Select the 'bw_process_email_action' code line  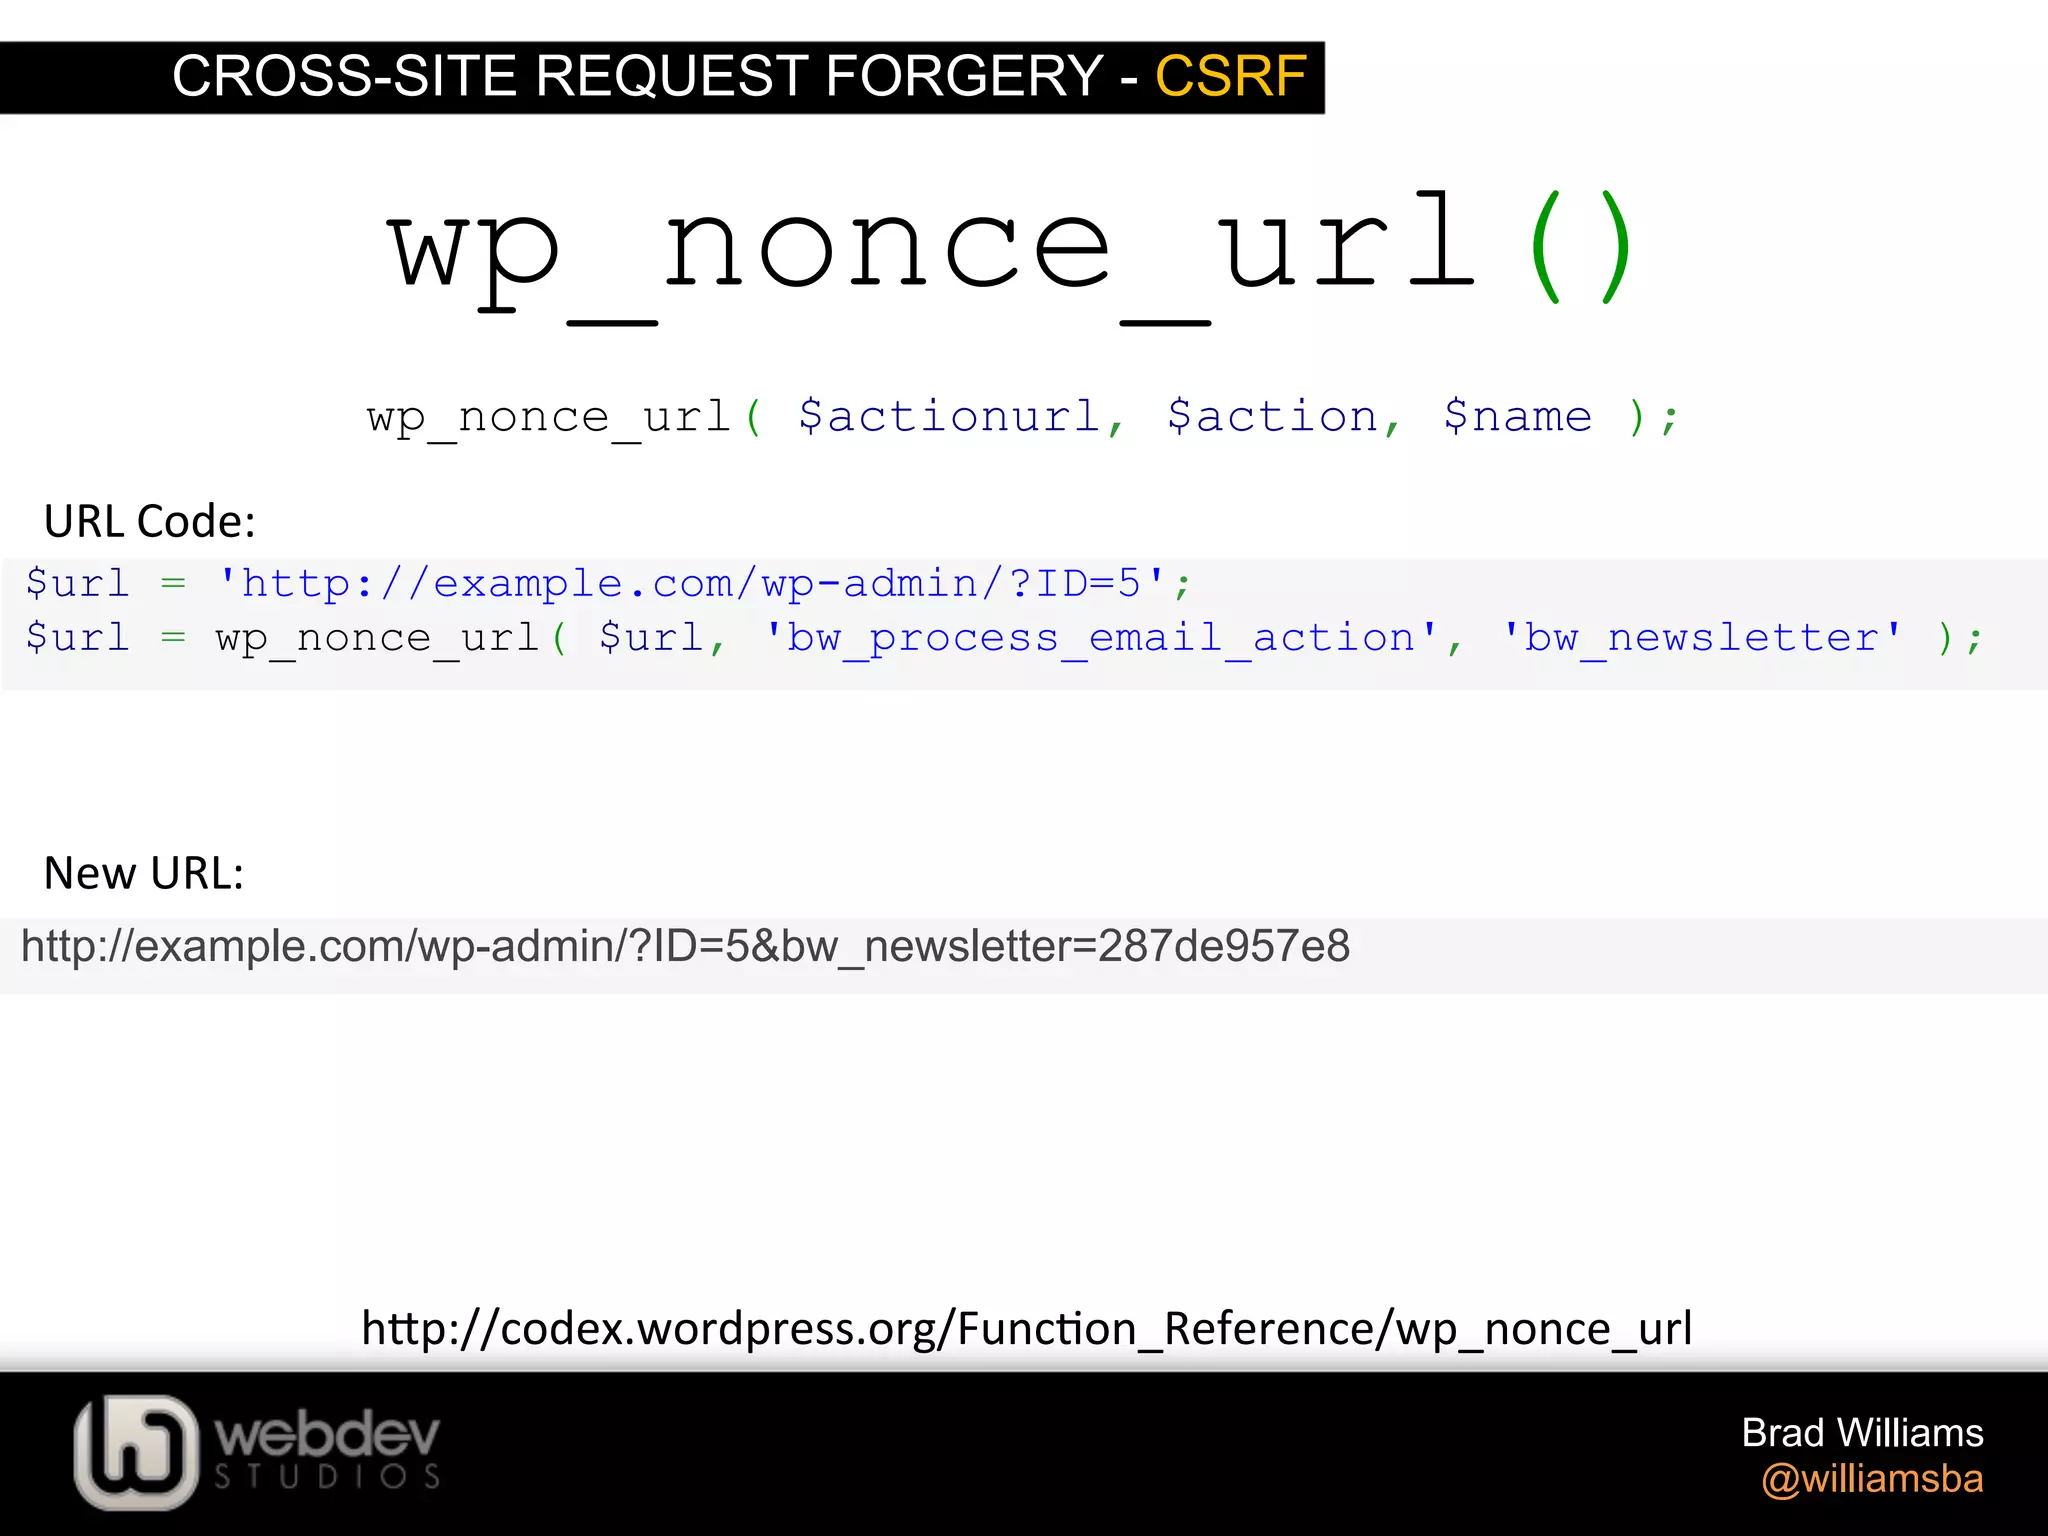tap(1004, 638)
